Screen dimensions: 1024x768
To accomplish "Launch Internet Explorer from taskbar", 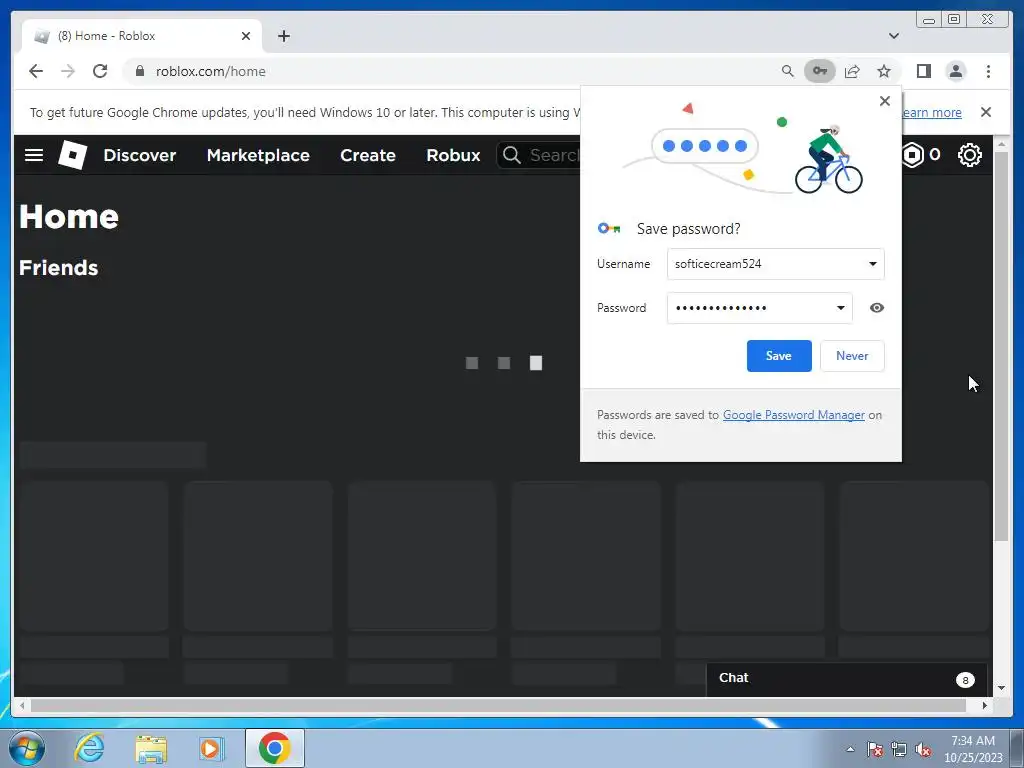I will 89,748.
